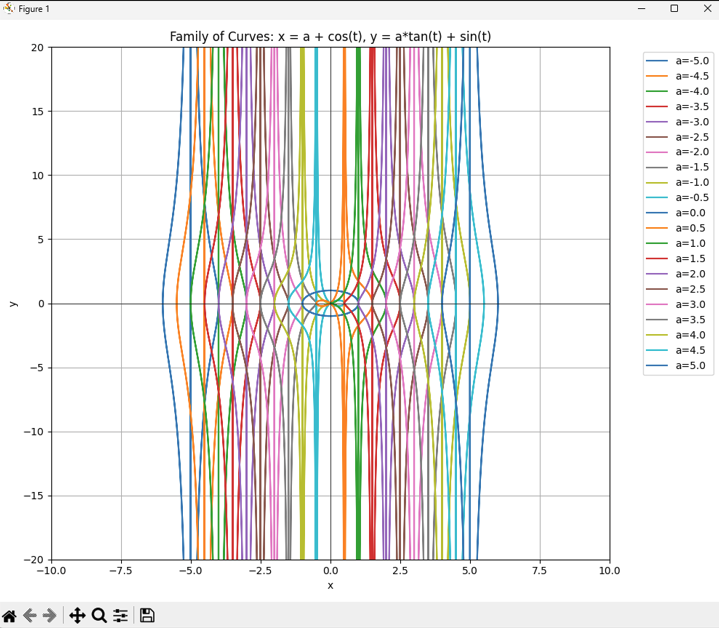The image size is (719, 628).
Task: Click the y axis label on left
Action: (x=13, y=303)
